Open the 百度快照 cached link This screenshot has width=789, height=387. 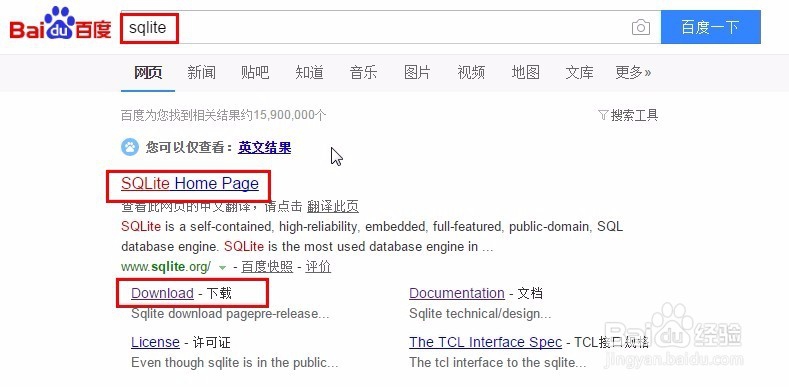pyautogui.click(x=267, y=267)
